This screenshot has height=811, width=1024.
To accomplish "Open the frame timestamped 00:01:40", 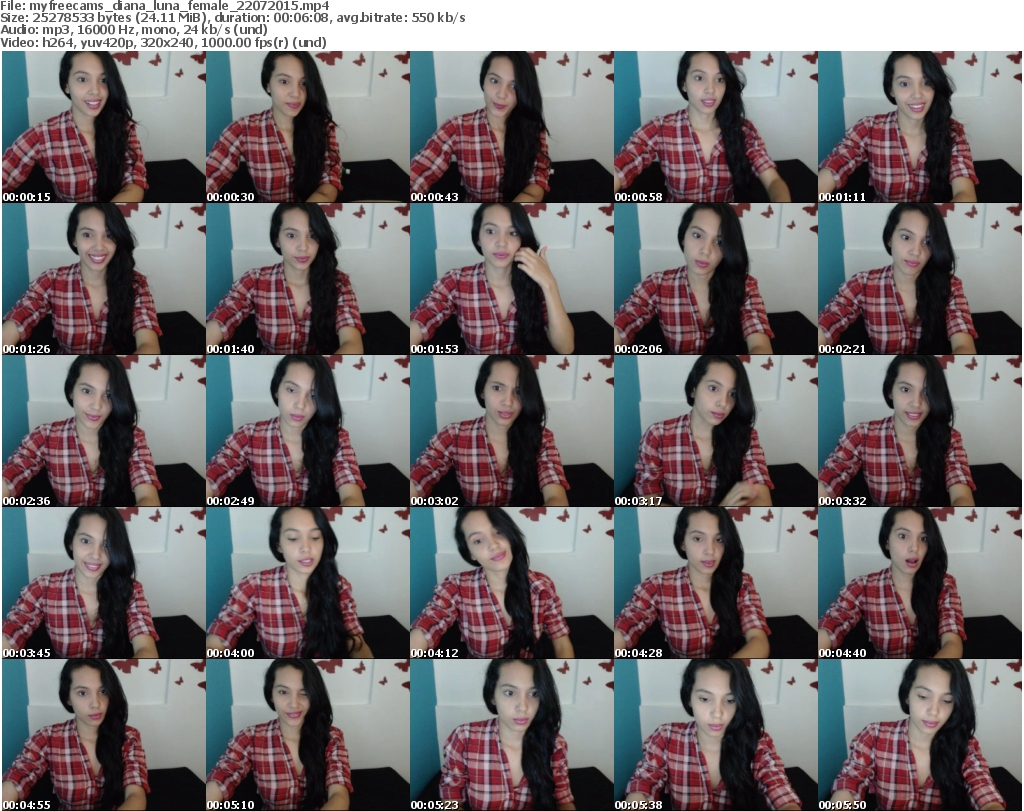I will coord(308,279).
